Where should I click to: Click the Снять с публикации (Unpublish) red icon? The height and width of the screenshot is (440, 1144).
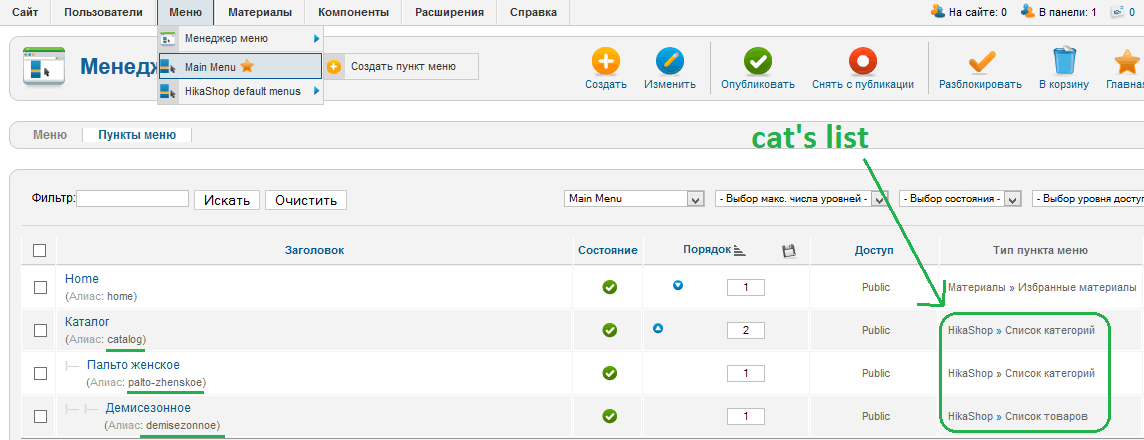point(862,62)
